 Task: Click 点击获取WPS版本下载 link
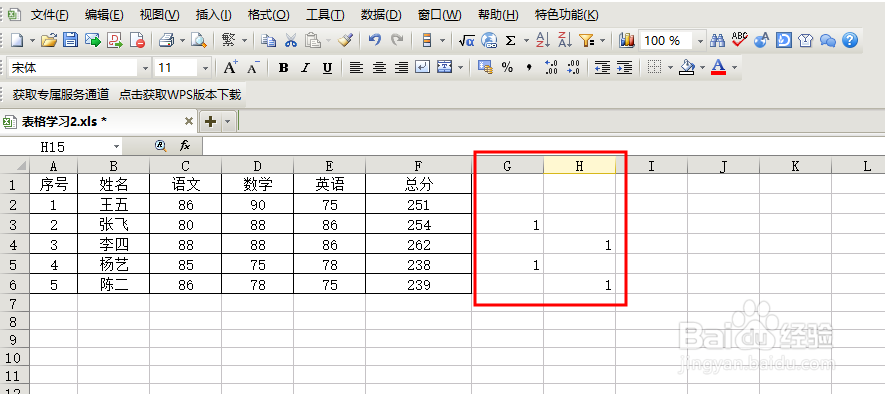coord(180,94)
